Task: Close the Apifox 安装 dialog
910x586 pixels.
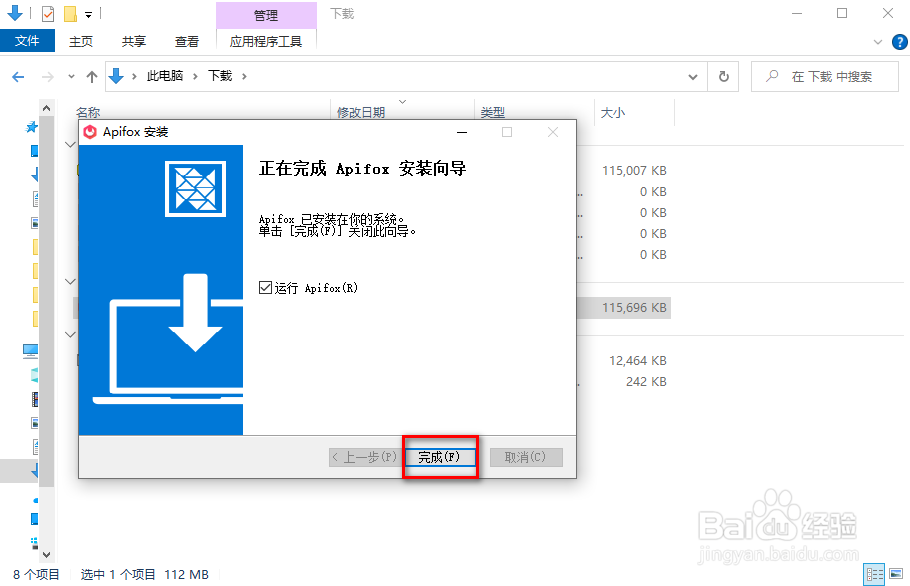Action: click(x=553, y=132)
